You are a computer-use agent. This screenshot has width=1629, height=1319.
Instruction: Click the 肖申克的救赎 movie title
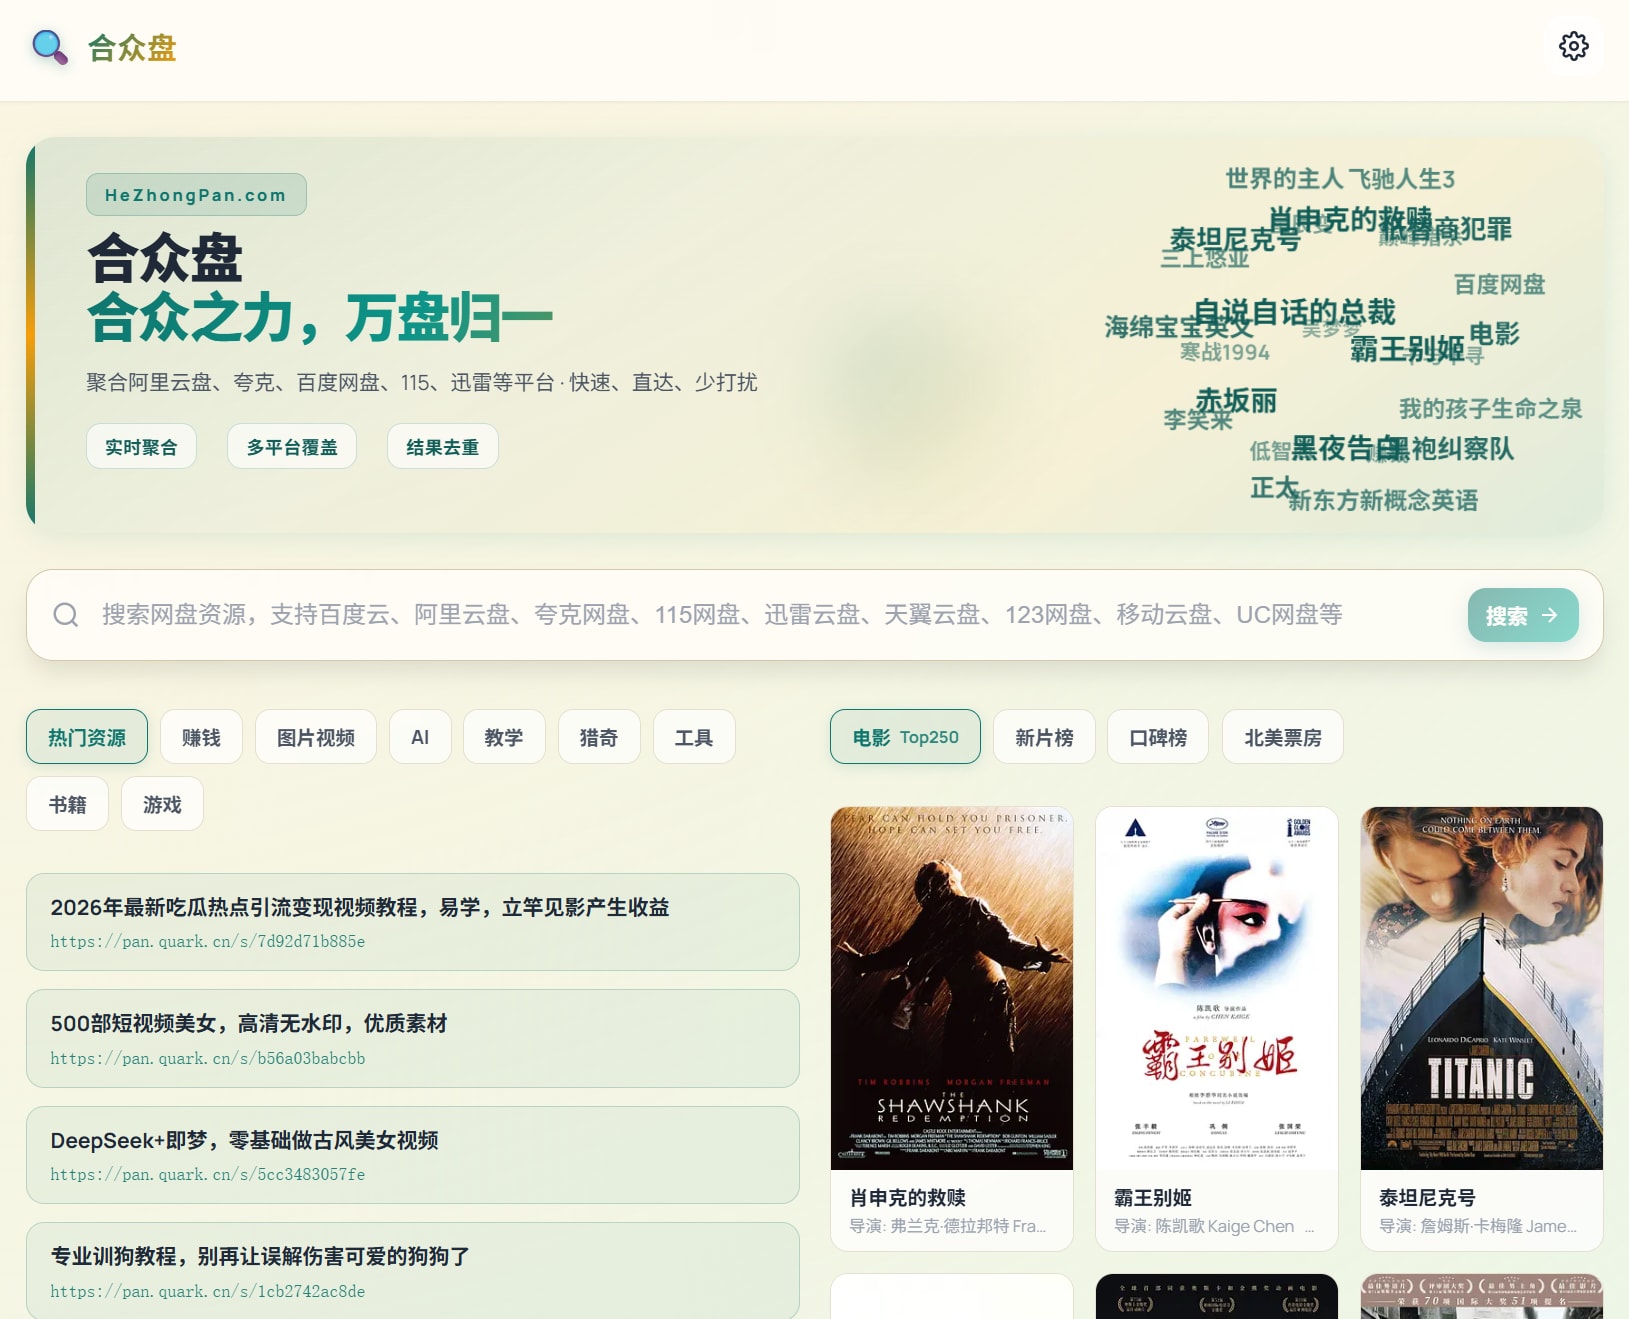pos(908,1197)
